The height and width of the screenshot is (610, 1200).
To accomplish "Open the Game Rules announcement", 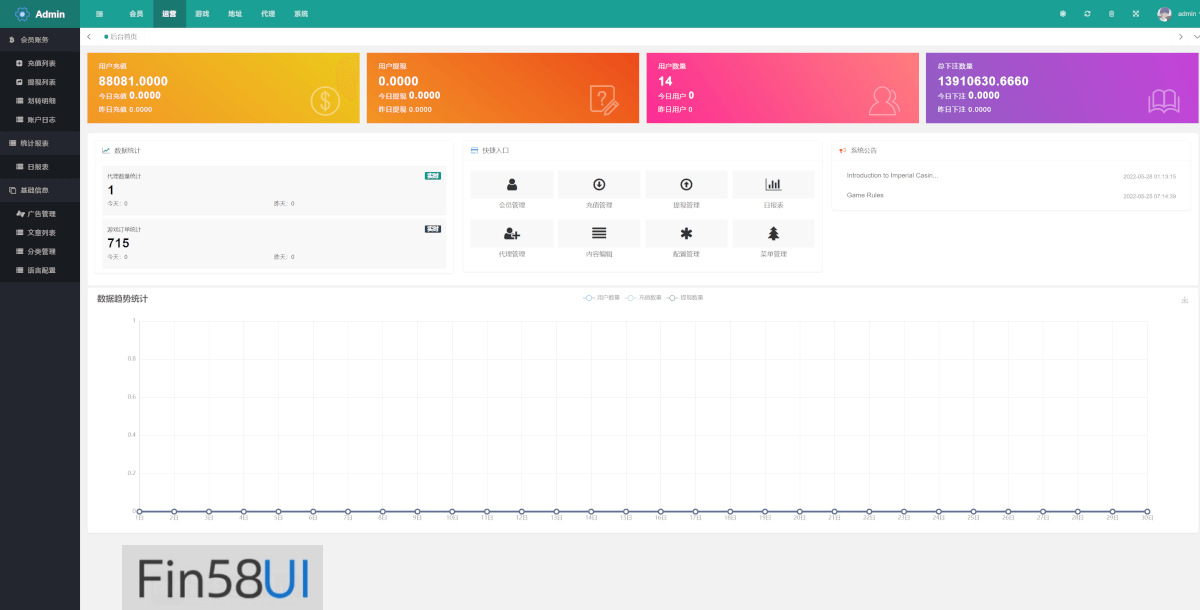I will click(865, 195).
